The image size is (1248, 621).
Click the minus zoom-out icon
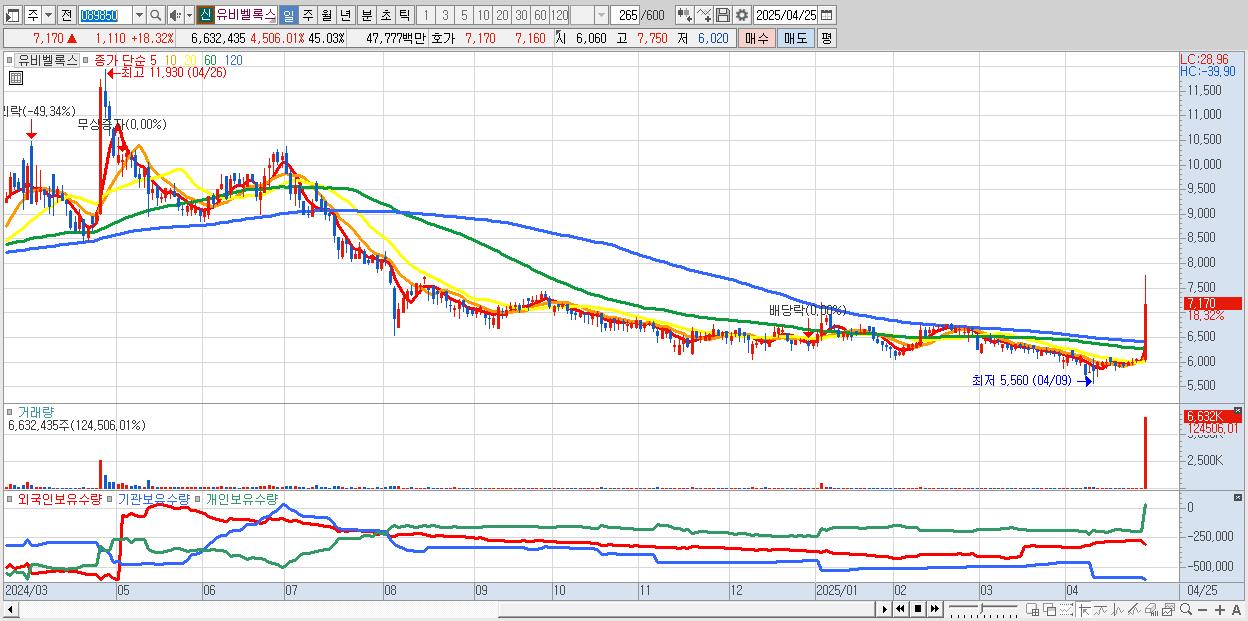(x=1203, y=610)
